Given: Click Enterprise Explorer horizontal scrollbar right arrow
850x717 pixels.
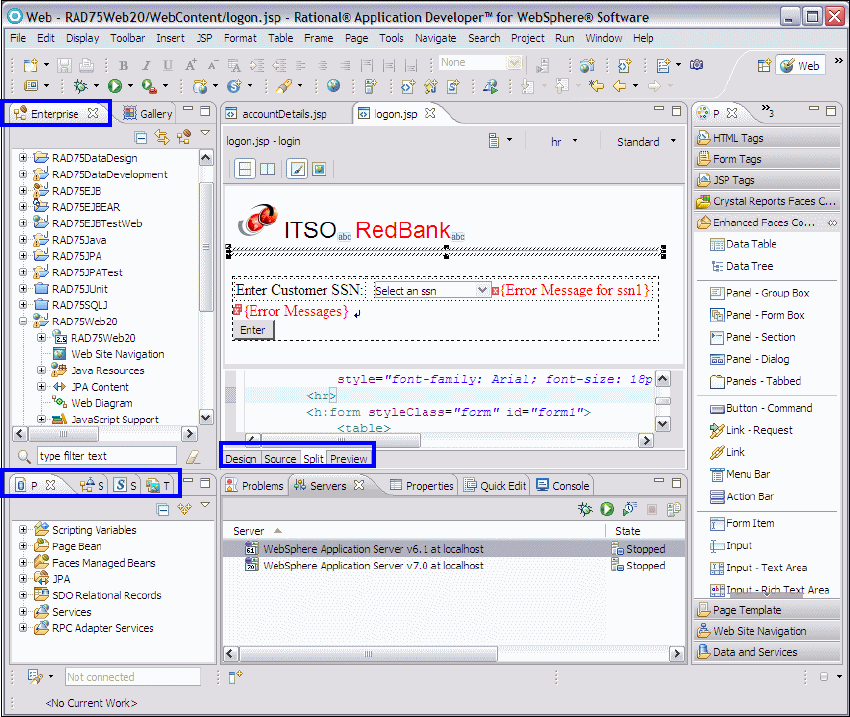Looking at the screenshot, I should [x=189, y=434].
